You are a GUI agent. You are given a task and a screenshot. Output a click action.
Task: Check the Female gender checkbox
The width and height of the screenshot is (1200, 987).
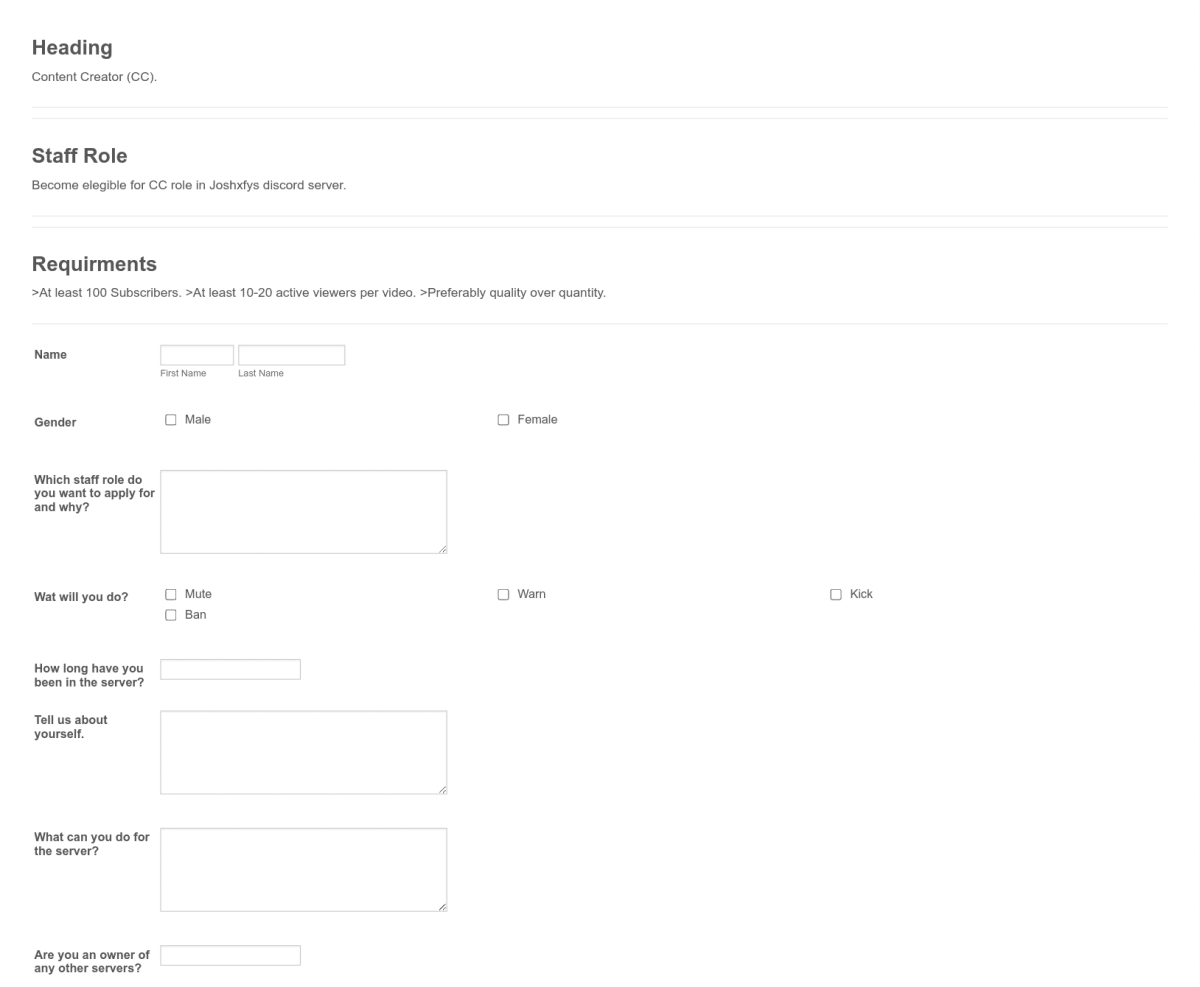click(x=503, y=419)
